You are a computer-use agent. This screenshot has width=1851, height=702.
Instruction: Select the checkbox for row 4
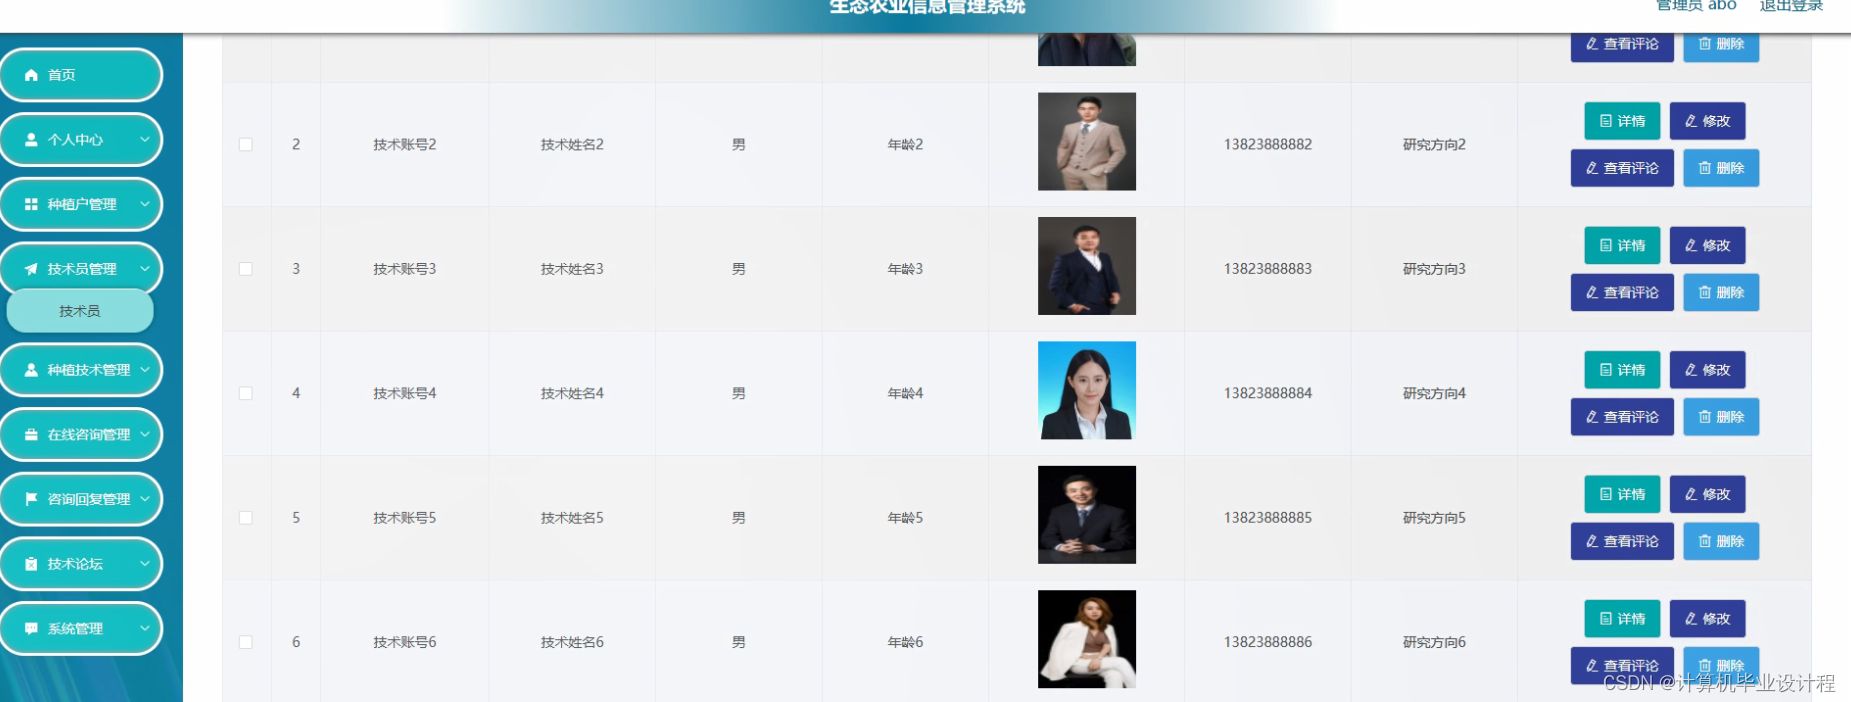tap(246, 394)
